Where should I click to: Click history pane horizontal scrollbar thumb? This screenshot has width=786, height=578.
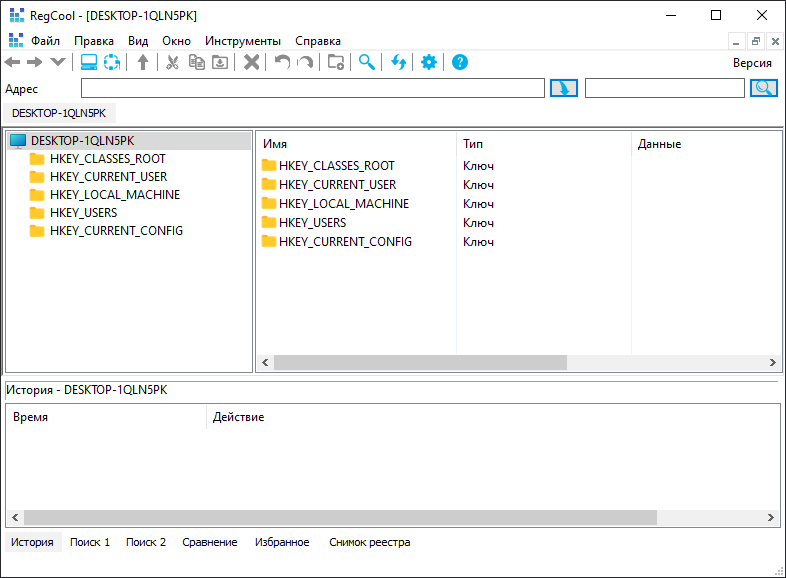[340, 517]
